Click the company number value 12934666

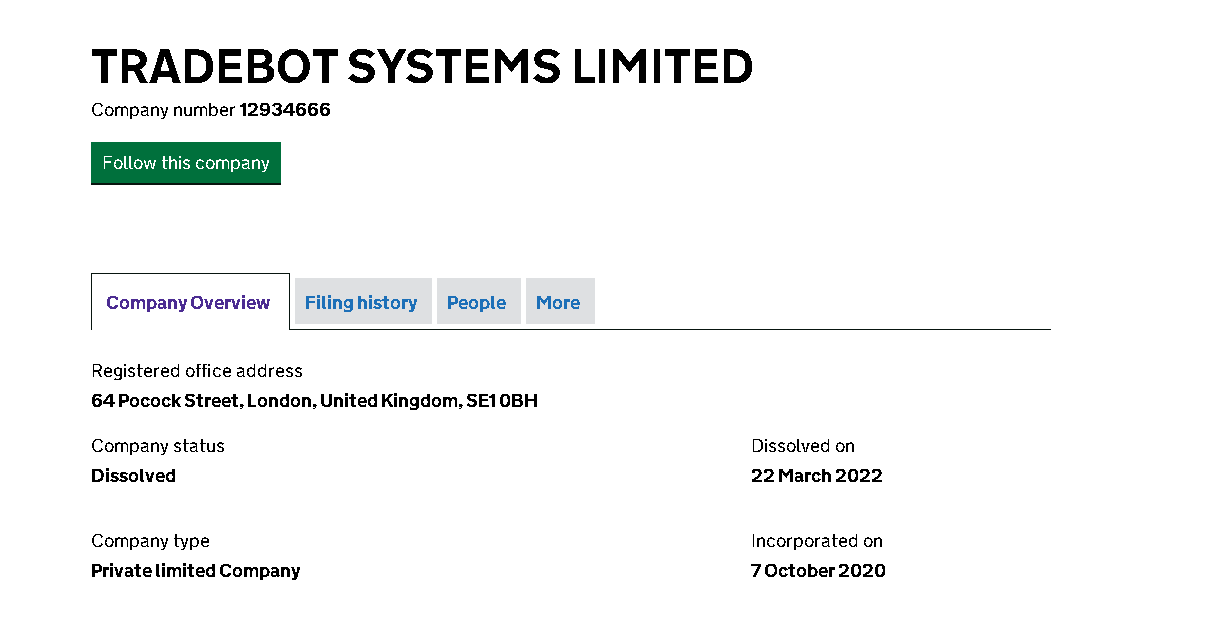pos(285,110)
